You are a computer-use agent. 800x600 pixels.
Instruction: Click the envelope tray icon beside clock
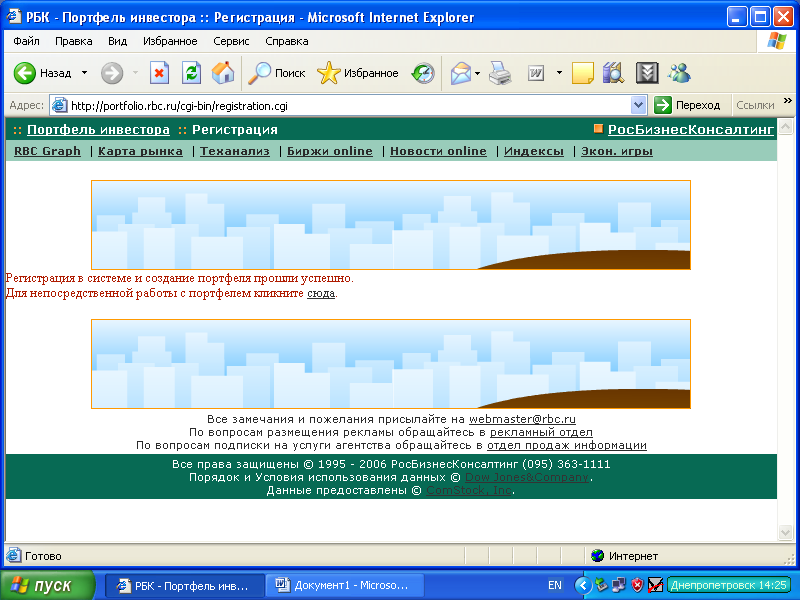point(655,585)
